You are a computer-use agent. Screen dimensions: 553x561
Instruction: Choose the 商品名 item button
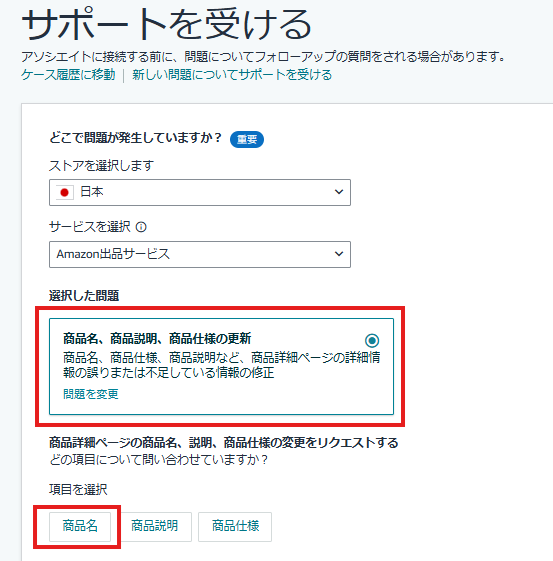pyautogui.click(x=80, y=526)
